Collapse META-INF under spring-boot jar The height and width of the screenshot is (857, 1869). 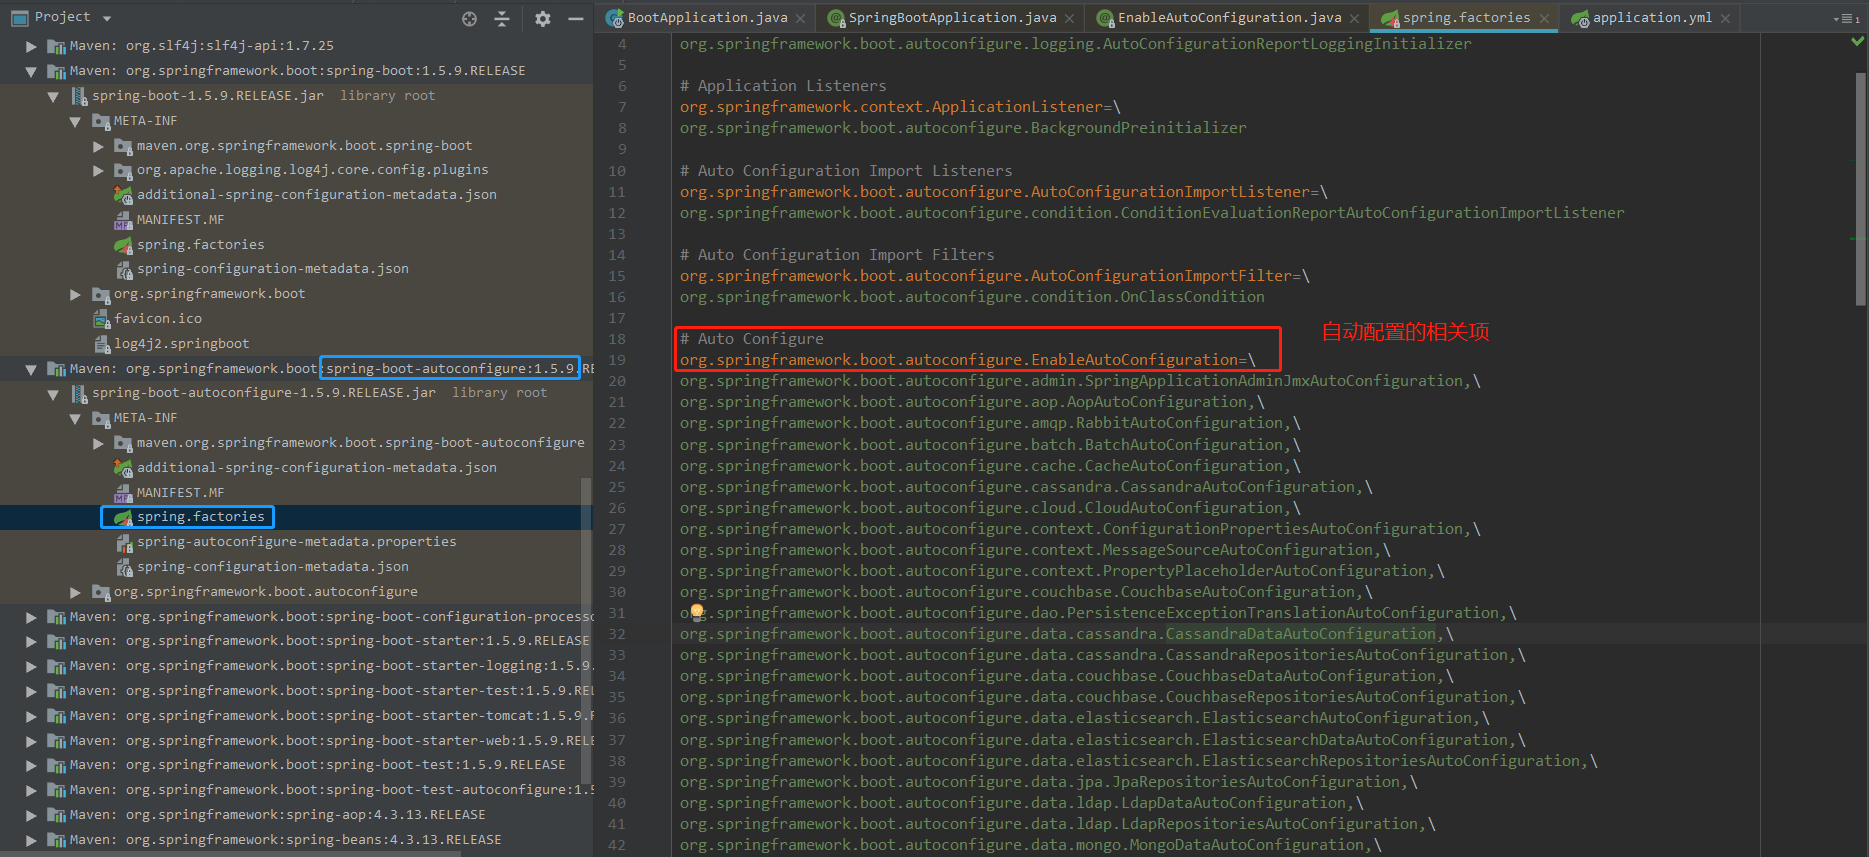click(x=75, y=121)
